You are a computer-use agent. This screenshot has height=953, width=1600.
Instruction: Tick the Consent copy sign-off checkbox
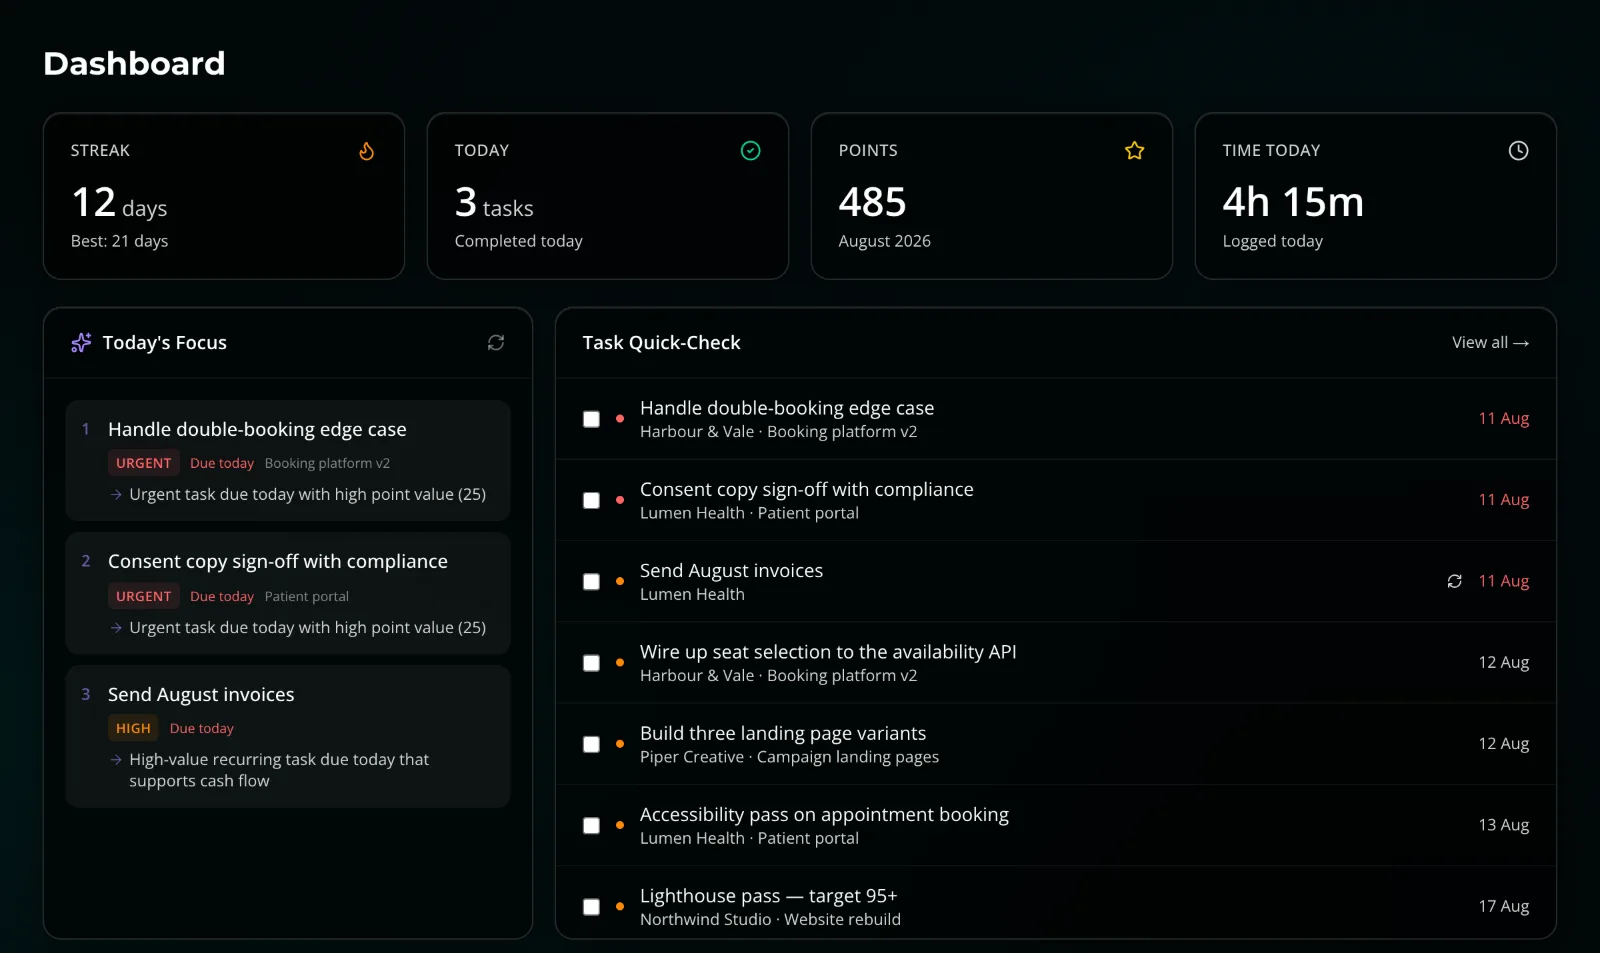(x=592, y=500)
